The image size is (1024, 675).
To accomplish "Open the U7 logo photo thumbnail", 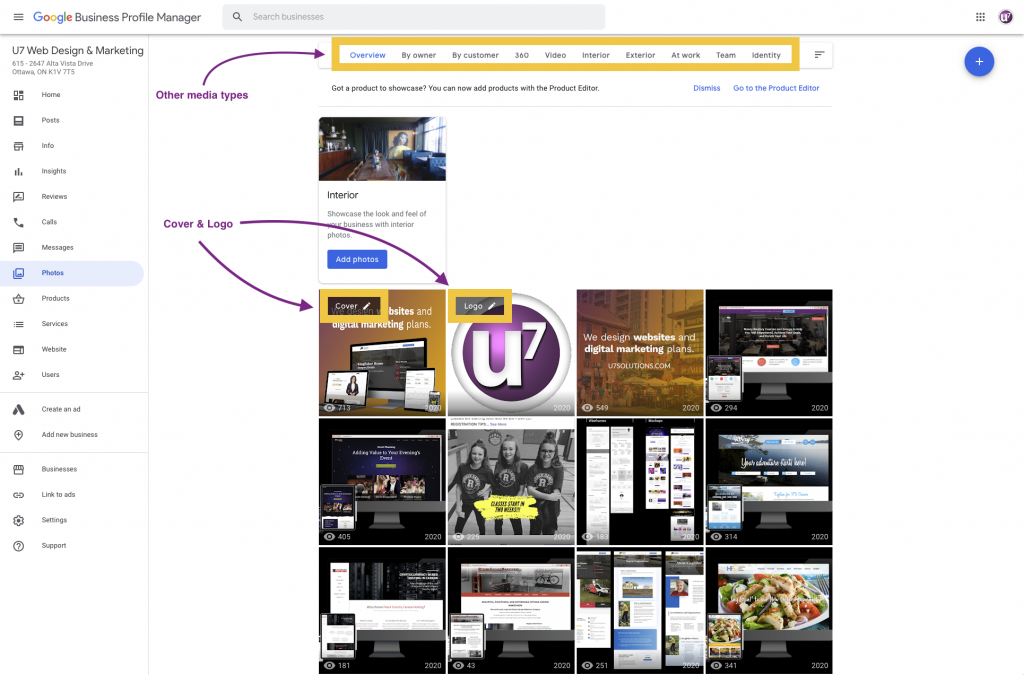I will coord(511,353).
